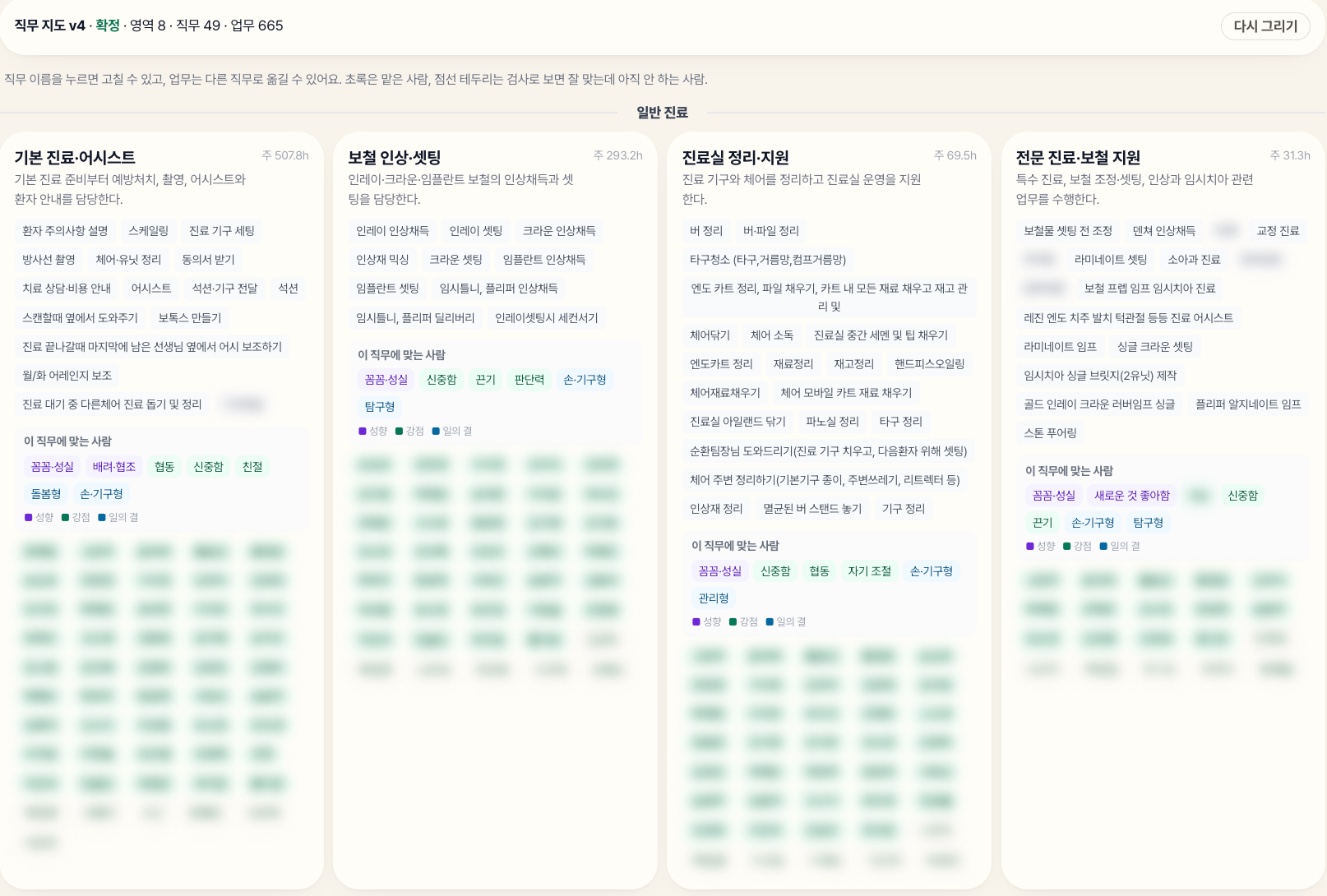1327x896 pixels.
Task: Pick the 방사선 촬영 task chip
Action: point(49,260)
